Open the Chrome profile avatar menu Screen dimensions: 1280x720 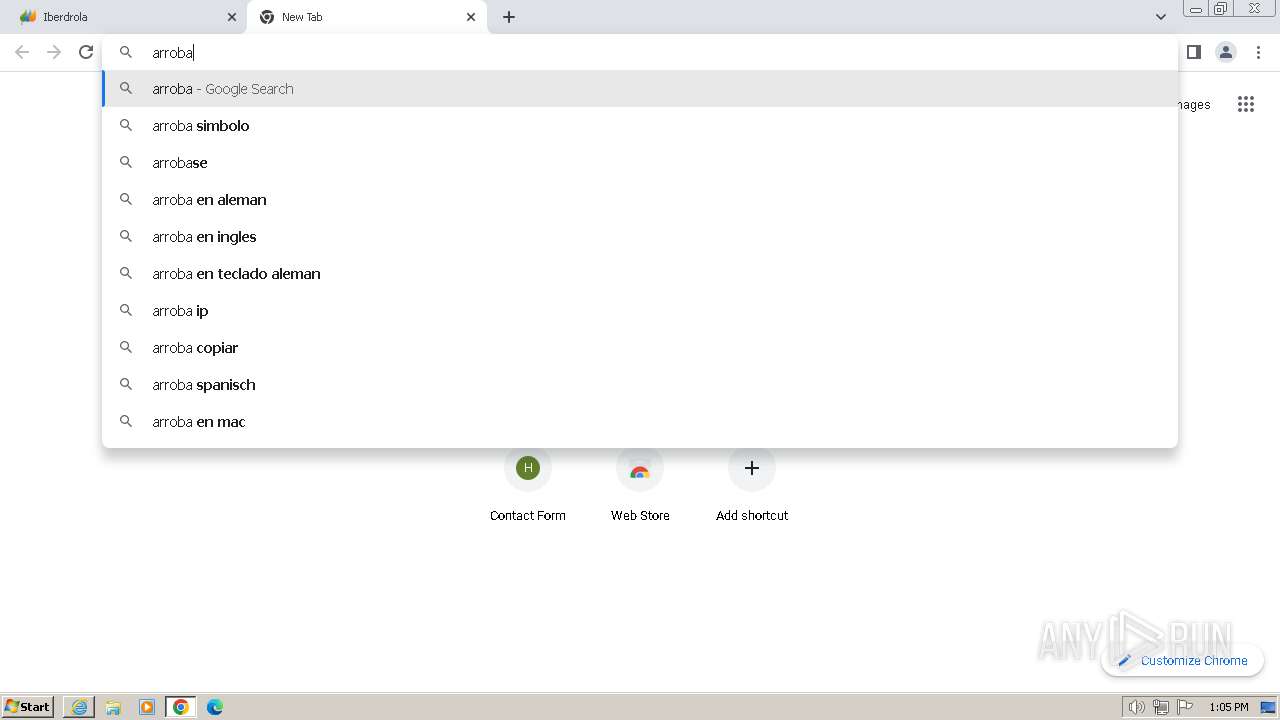pos(1226,52)
